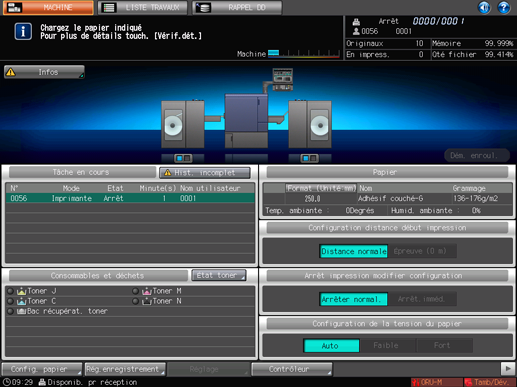The image size is (517, 387).
Task: Click the clock icon at 09:29
Action: click(6, 382)
